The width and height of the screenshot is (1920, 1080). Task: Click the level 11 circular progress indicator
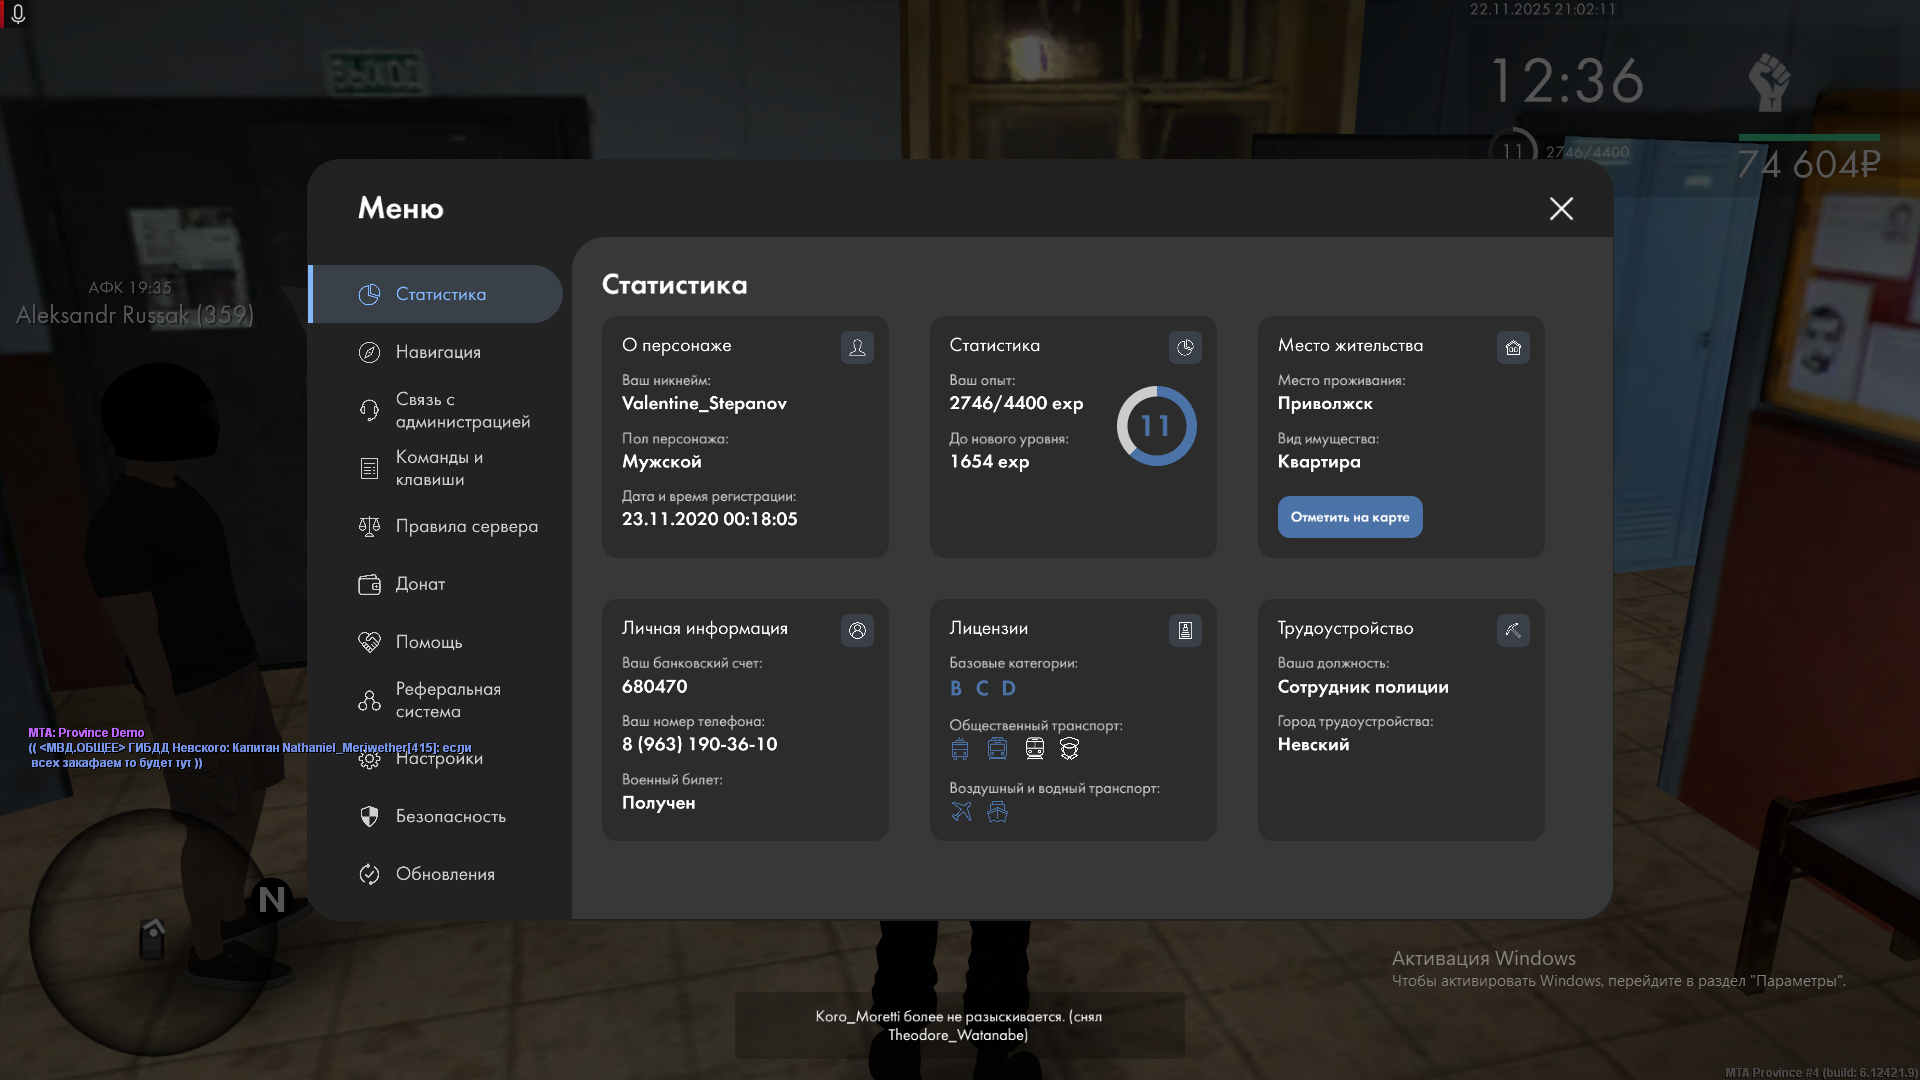coord(1156,426)
